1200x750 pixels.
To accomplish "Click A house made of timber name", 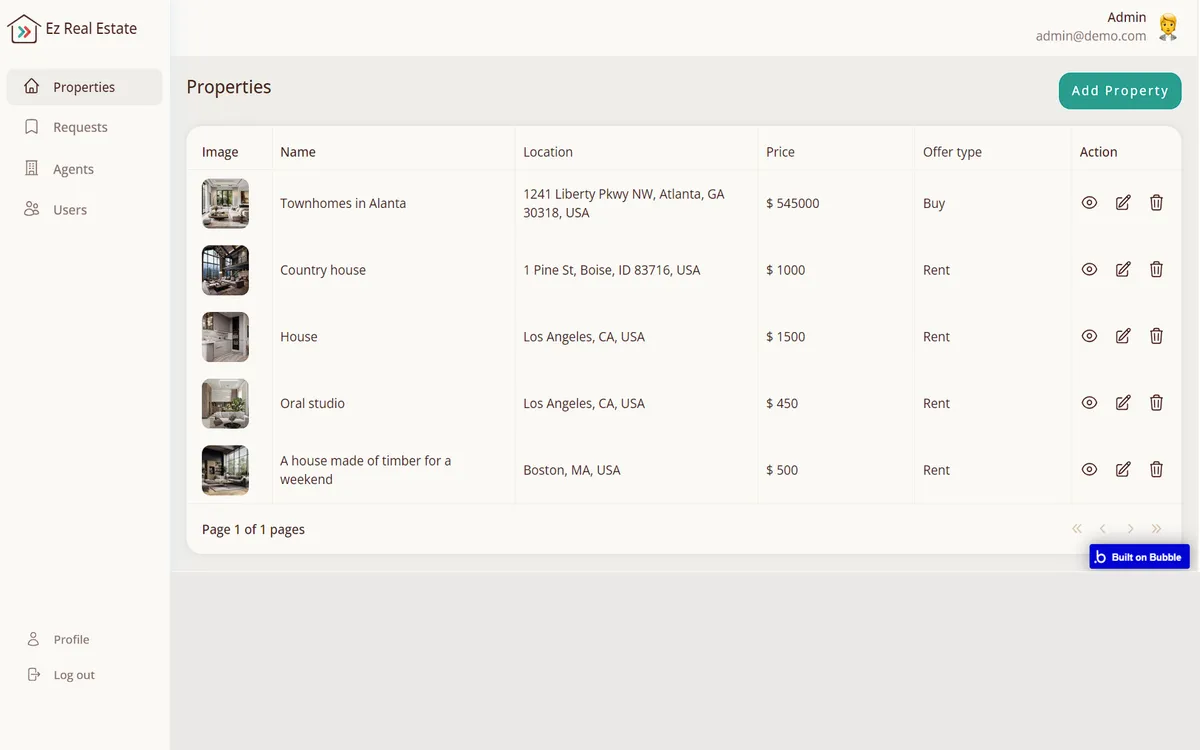I will (x=366, y=470).
